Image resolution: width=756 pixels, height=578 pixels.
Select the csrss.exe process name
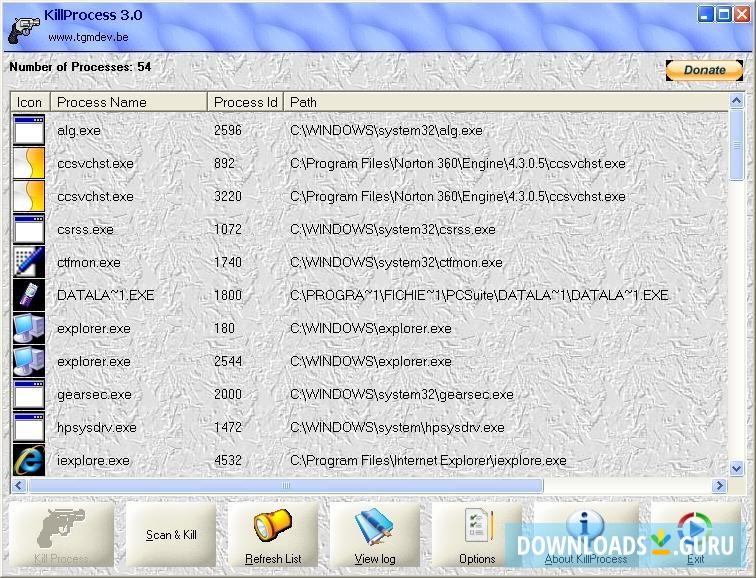click(x=85, y=229)
